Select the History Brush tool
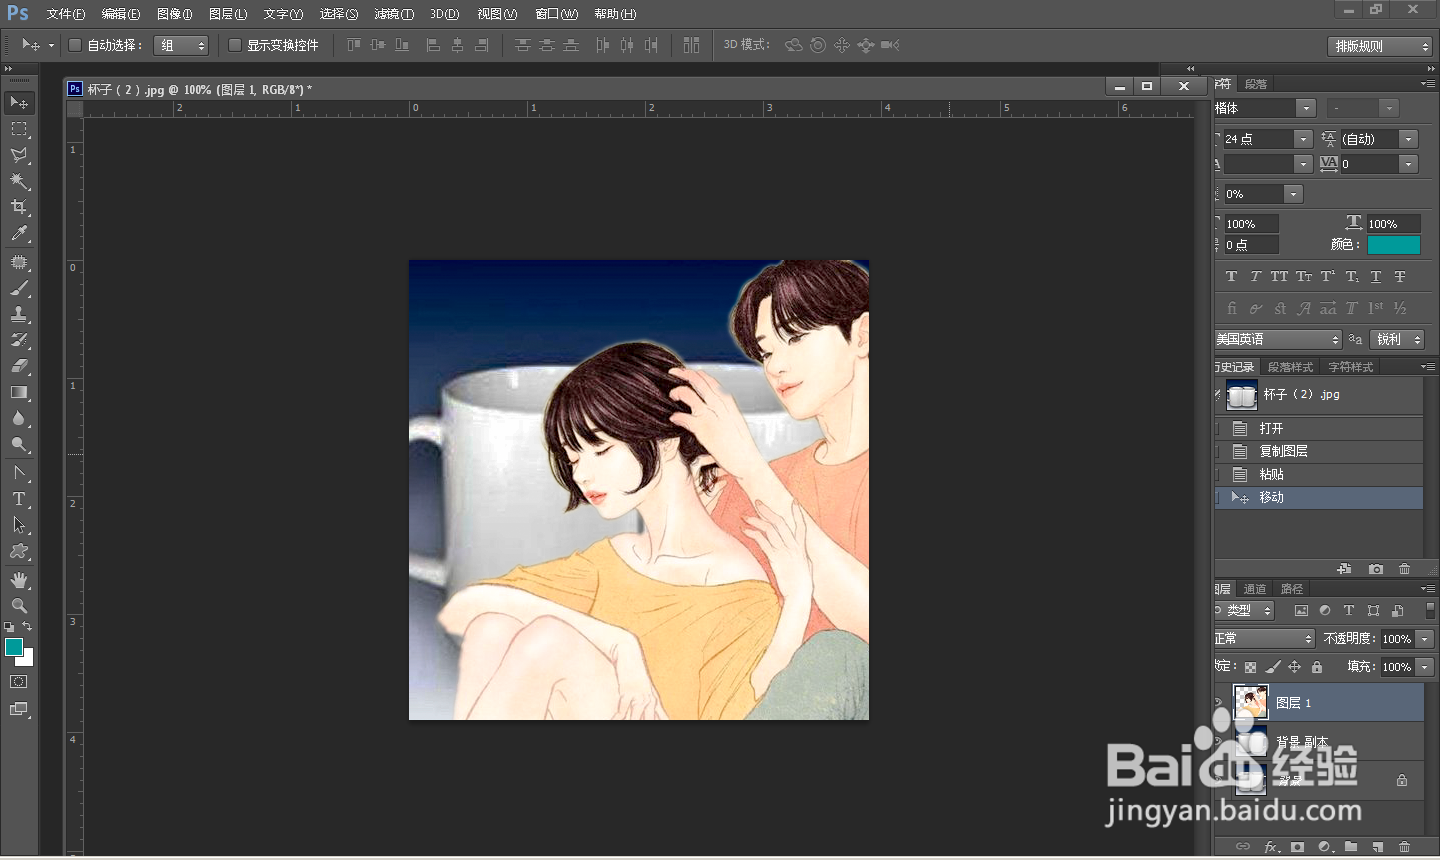 [x=19, y=340]
